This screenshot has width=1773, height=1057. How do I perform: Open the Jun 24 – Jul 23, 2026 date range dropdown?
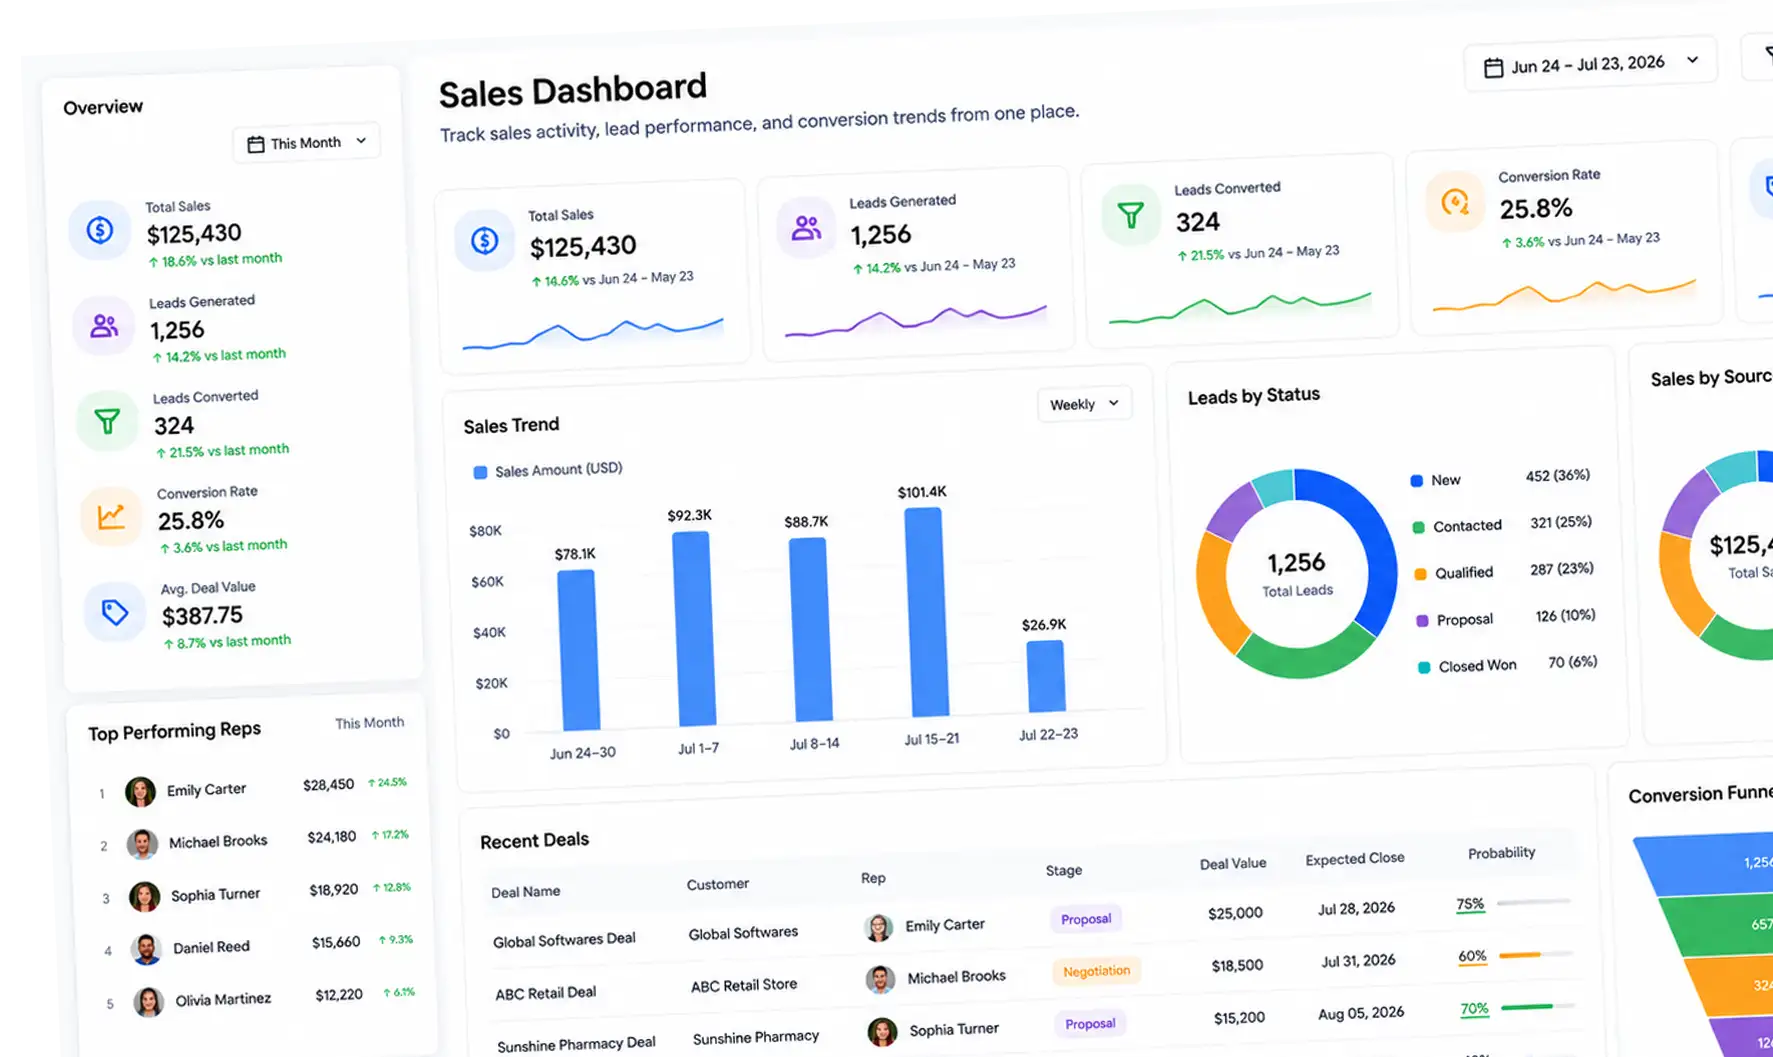(x=1591, y=65)
